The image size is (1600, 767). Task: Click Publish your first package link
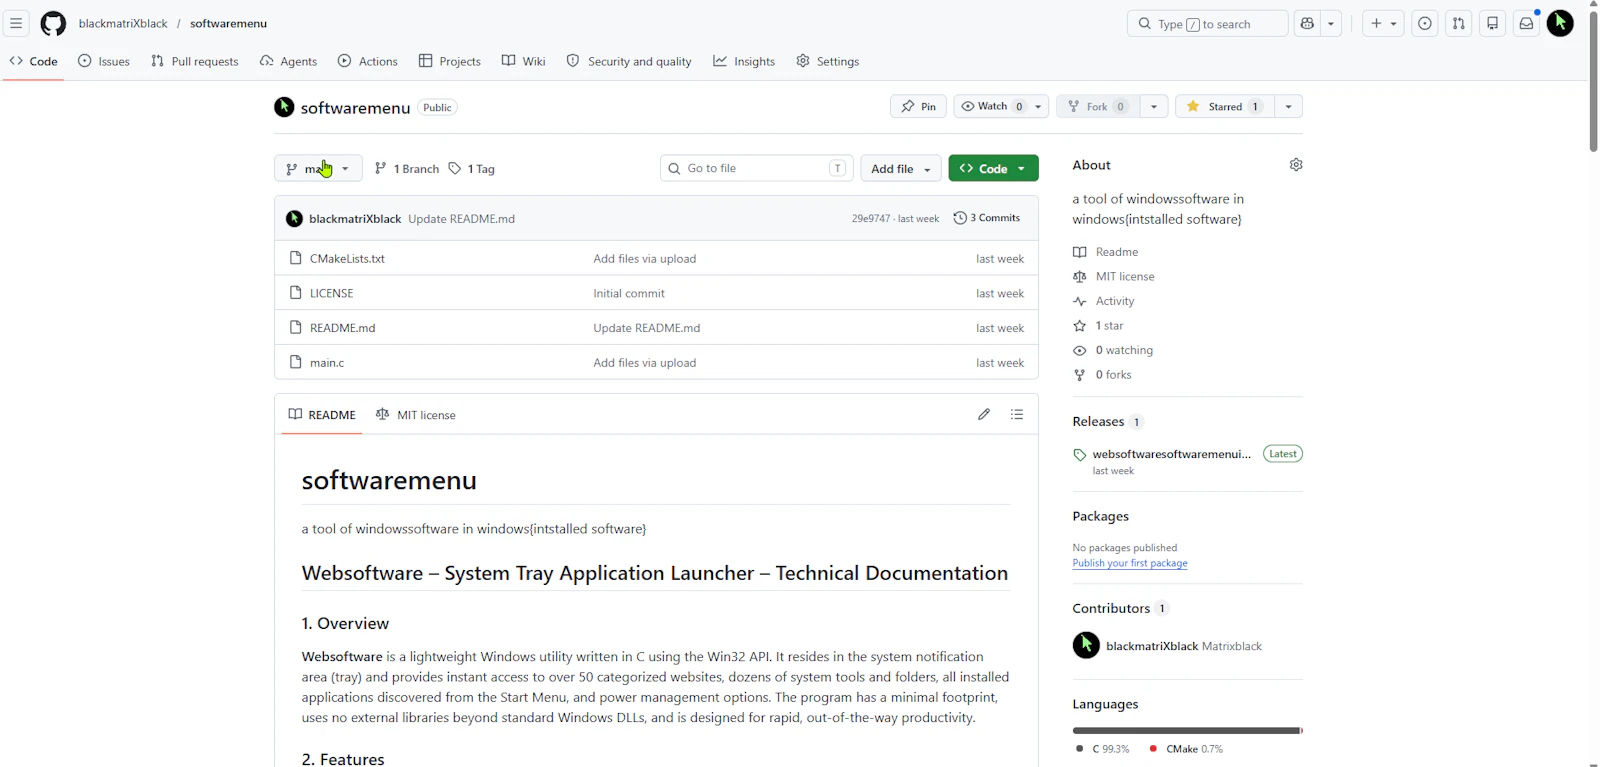click(1130, 563)
